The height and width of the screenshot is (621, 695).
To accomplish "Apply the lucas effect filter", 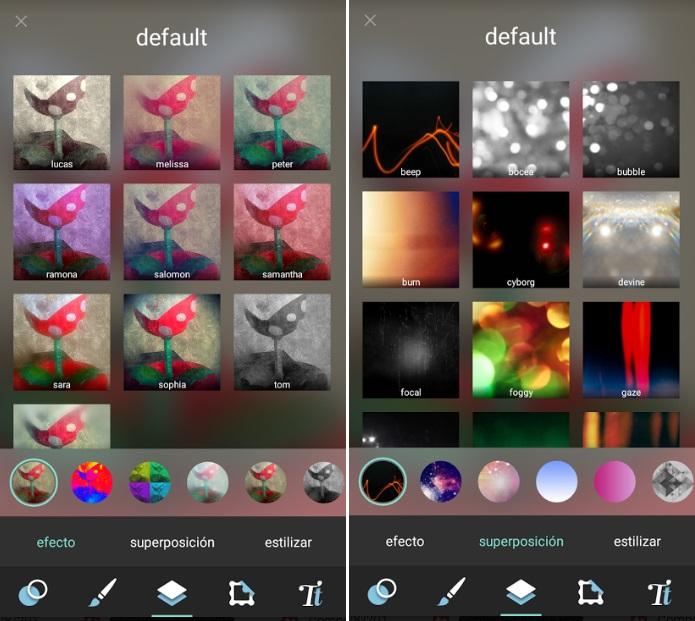I will (62, 122).
